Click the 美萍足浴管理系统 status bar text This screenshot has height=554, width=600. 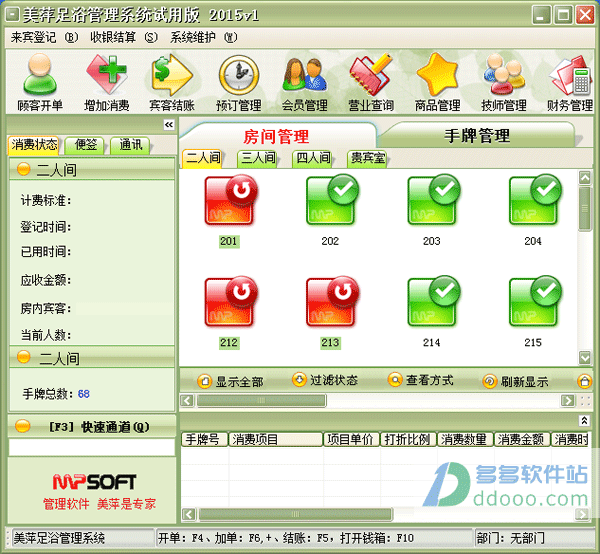[x=59, y=538]
